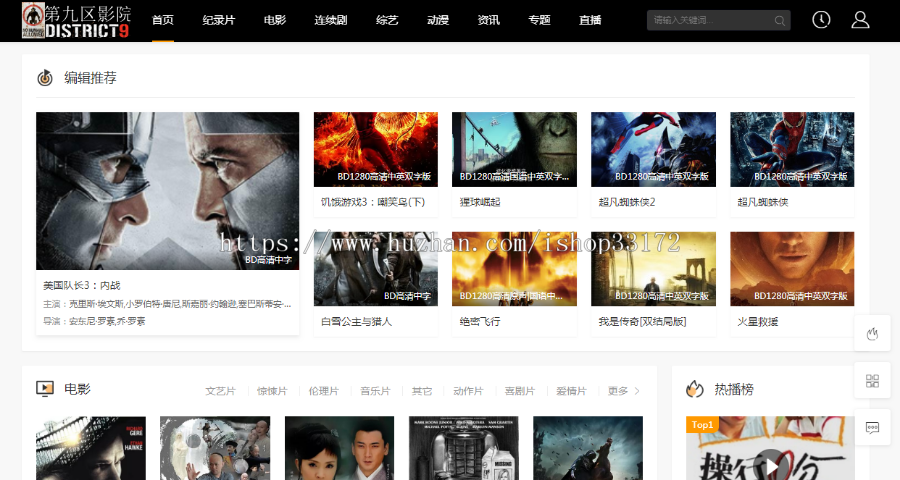Screen dimensions: 900x480
Task: Filter movies by 伦理片
Action: coord(324,391)
